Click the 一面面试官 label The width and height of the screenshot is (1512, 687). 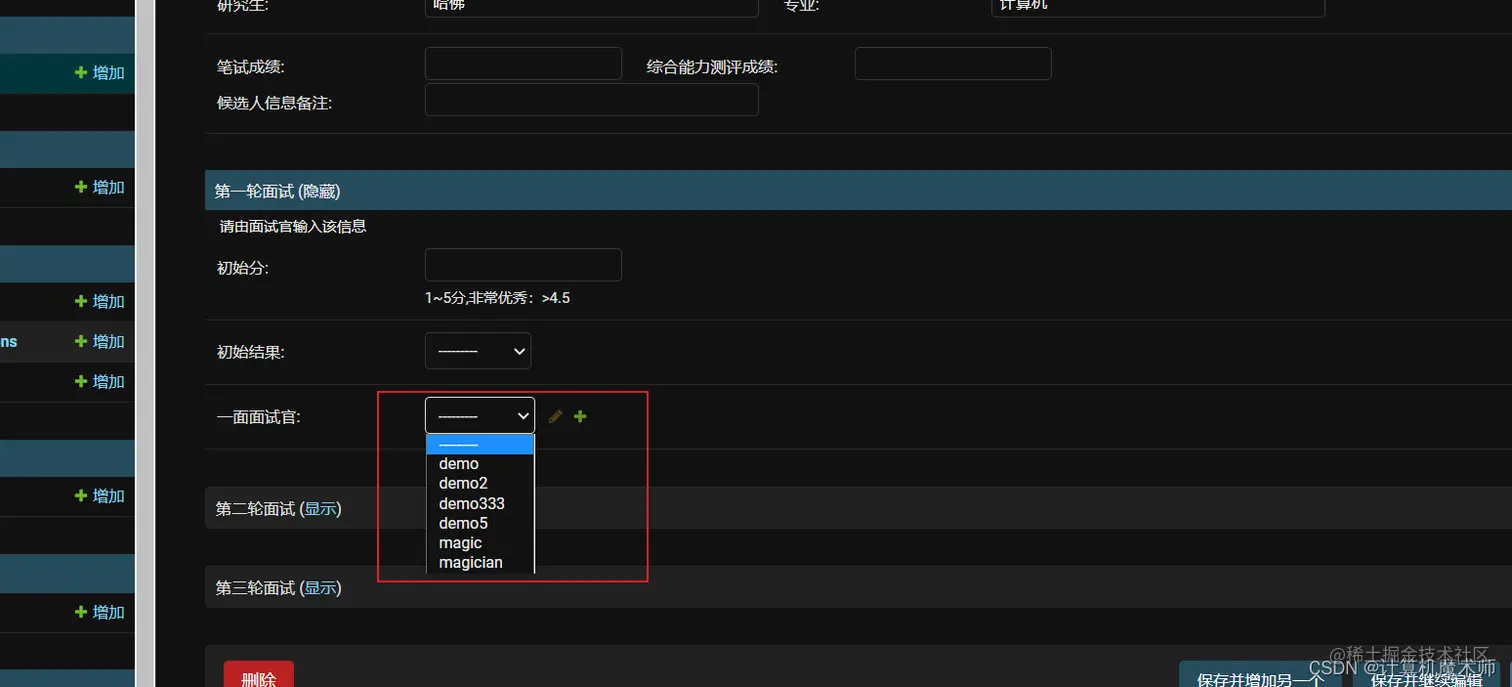point(258,417)
